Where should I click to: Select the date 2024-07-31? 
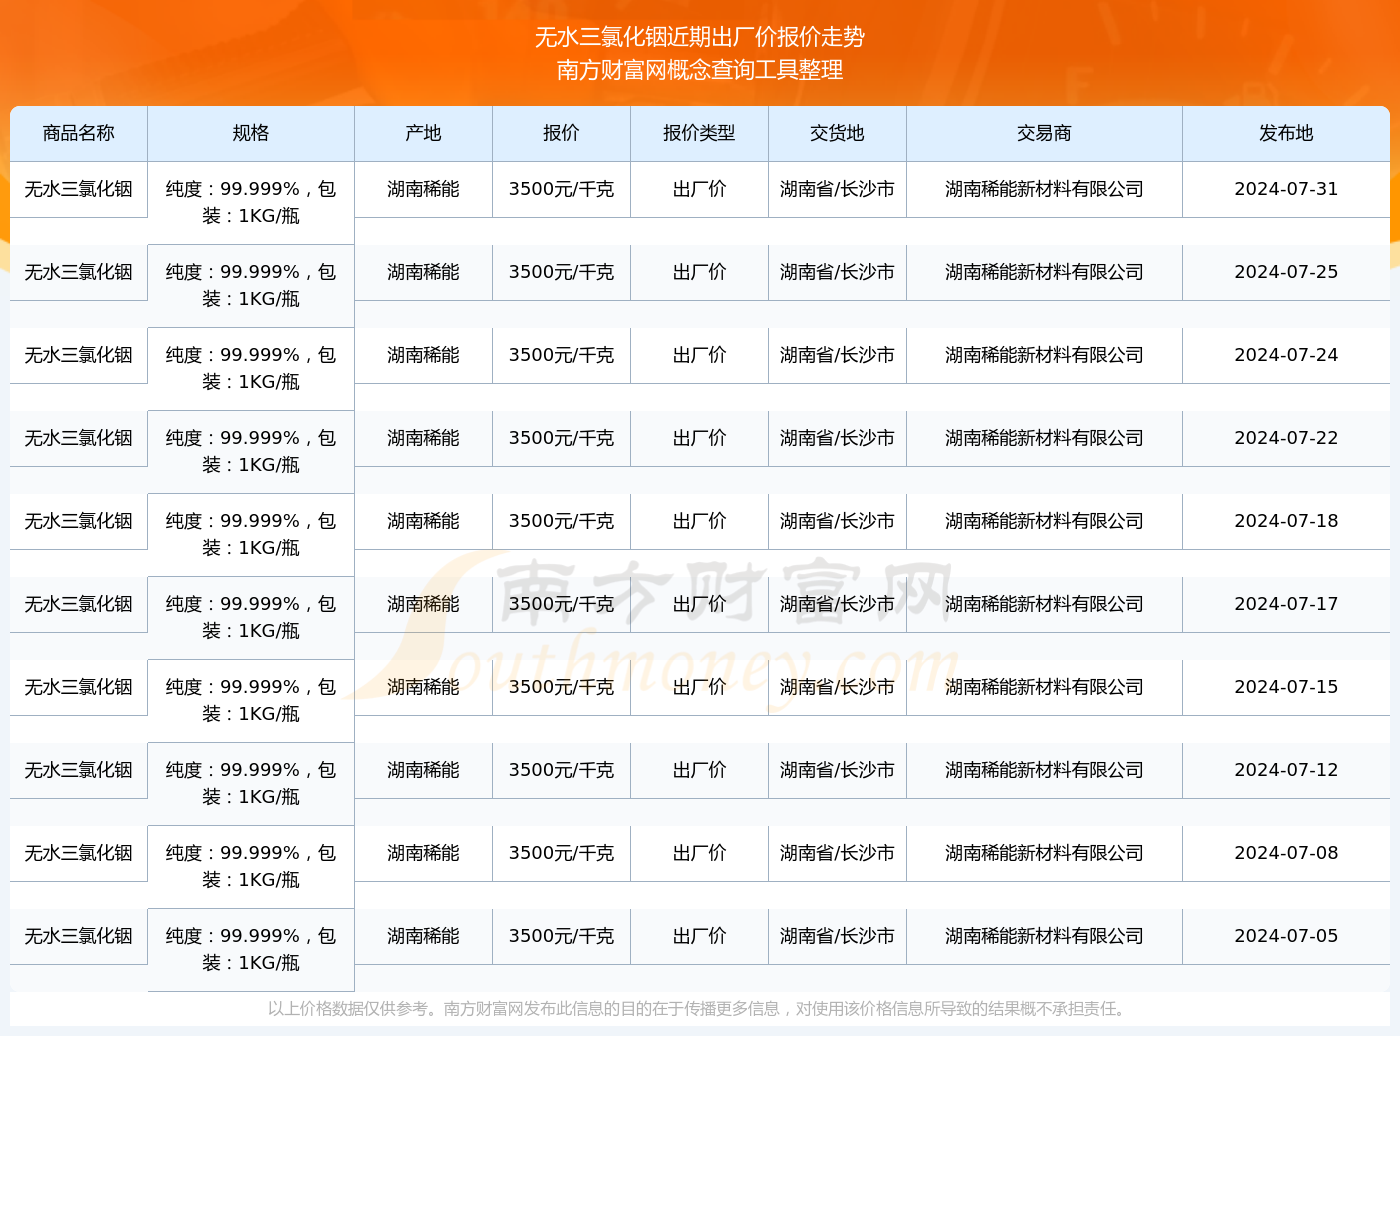pos(1286,189)
